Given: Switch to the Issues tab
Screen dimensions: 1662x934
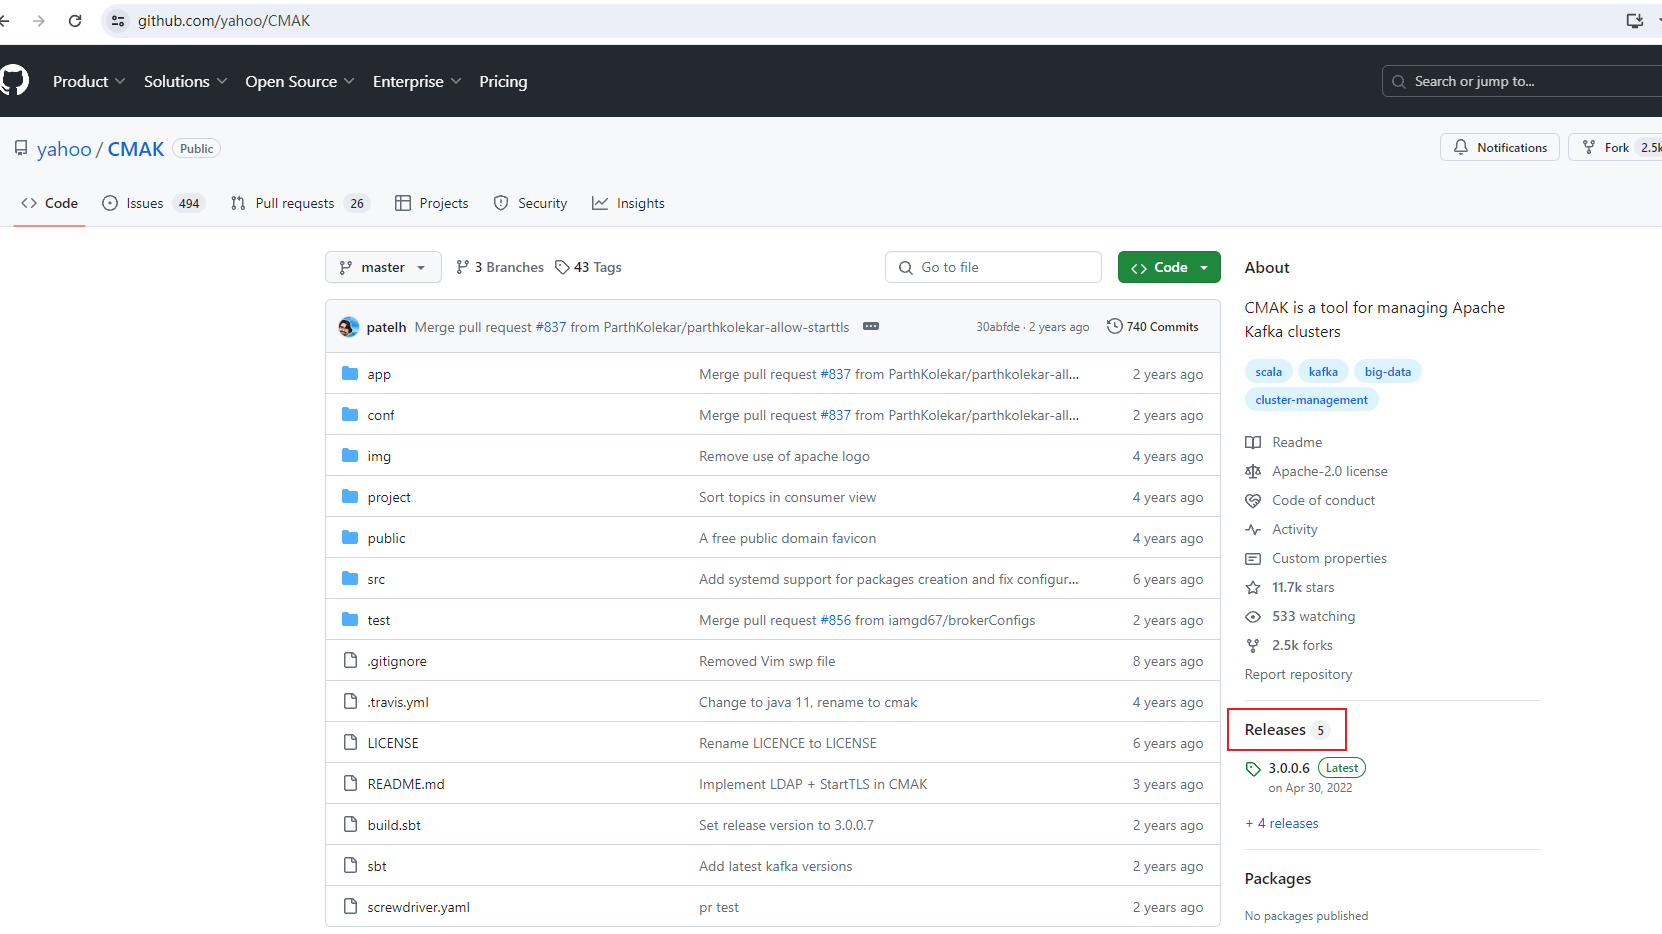Looking at the screenshot, I should [x=150, y=204].
